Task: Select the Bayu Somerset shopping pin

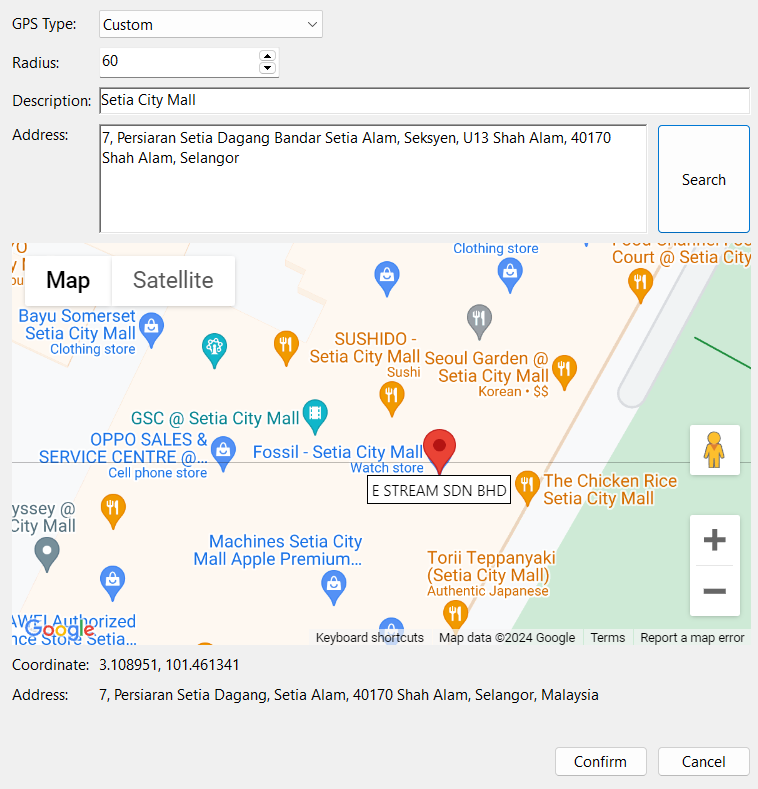Action: [x=151, y=330]
